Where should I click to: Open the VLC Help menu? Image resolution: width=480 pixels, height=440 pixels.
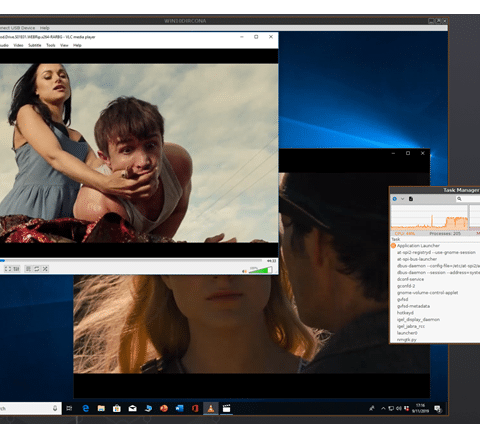[x=77, y=45]
